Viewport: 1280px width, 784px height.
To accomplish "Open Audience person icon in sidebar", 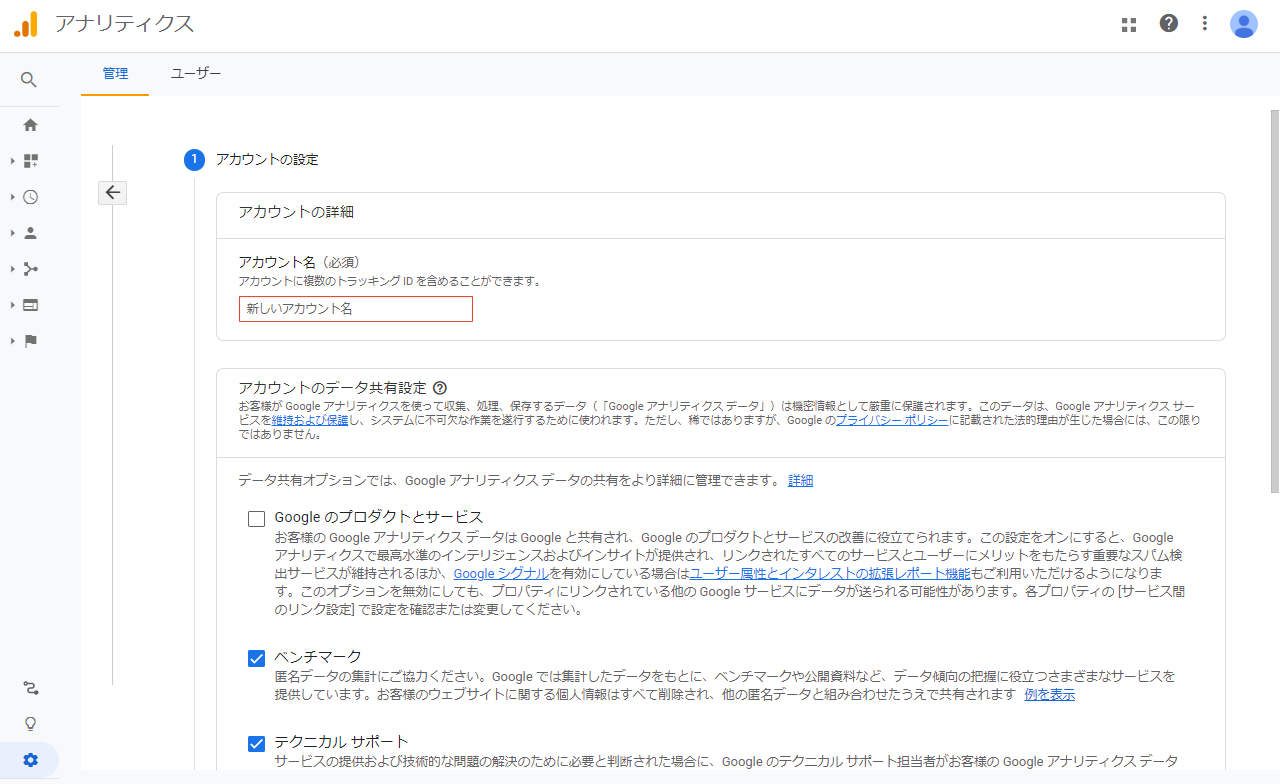I will click(x=30, y=233).
